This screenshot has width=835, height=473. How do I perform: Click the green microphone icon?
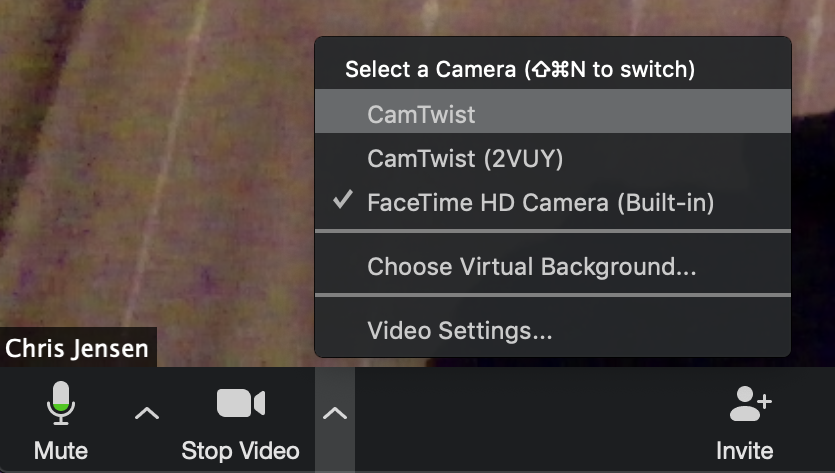tap(61, 403)
